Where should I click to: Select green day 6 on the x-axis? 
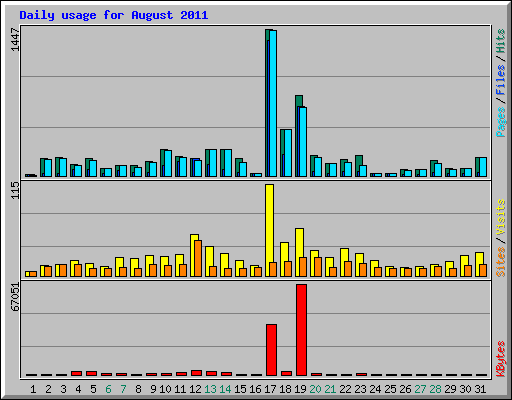coord(108,389)
